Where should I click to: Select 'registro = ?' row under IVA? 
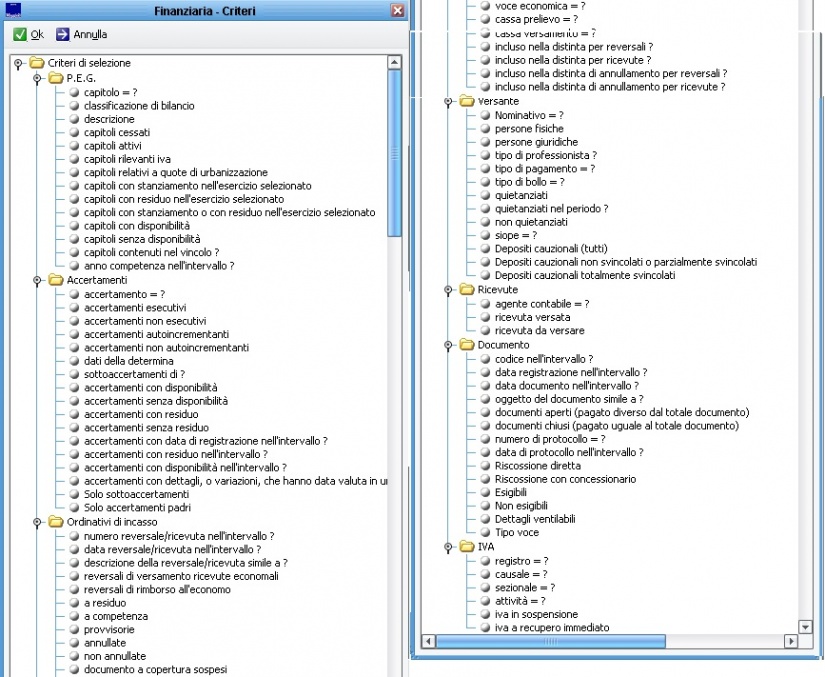[x=521, y=561]
